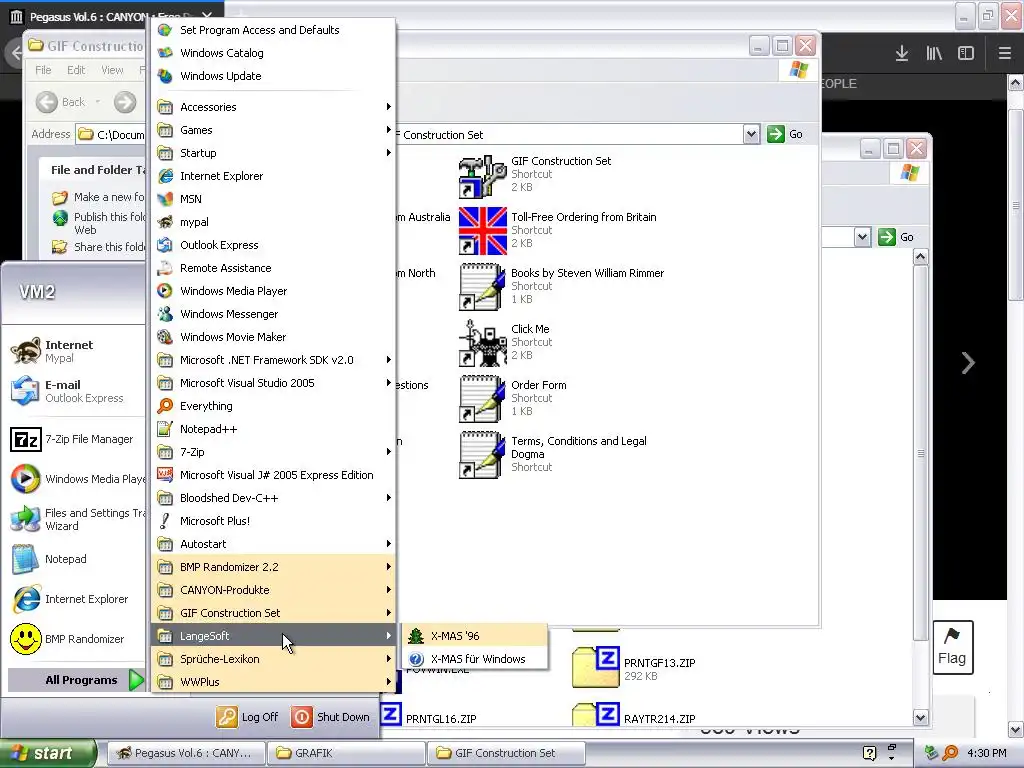Open Windows Catalog entry
This screenshot has width=1024, height=768.
click(x=273, y=53)
